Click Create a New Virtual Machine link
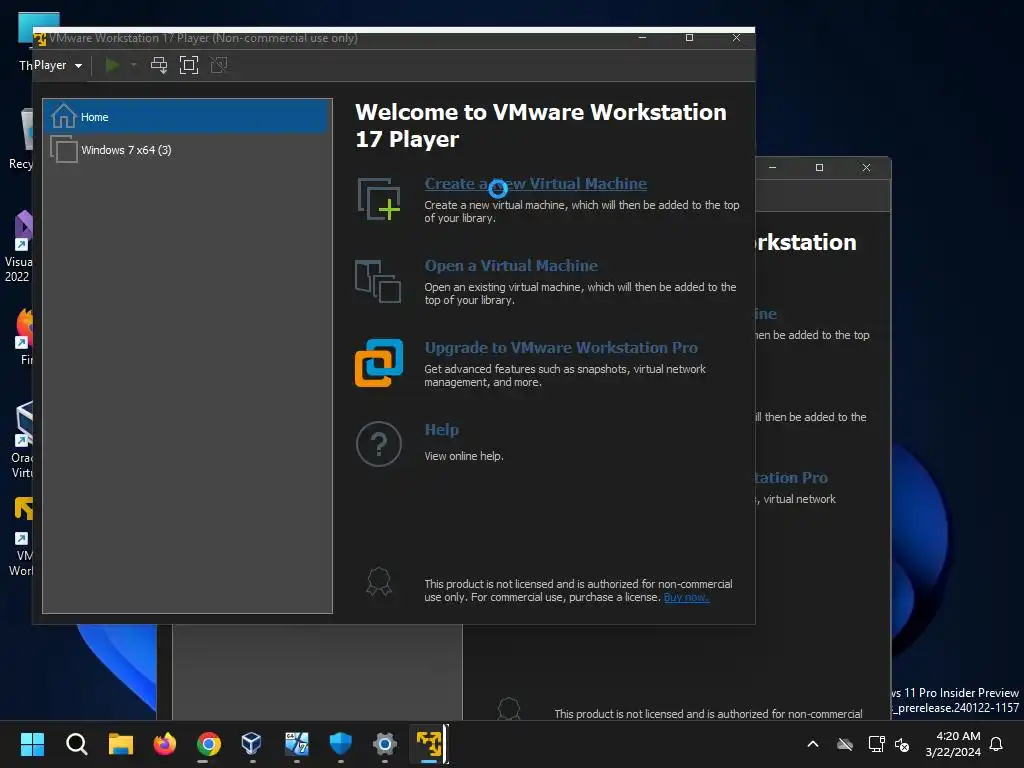This screenshot has height=768, width=1024. (536, 184)
